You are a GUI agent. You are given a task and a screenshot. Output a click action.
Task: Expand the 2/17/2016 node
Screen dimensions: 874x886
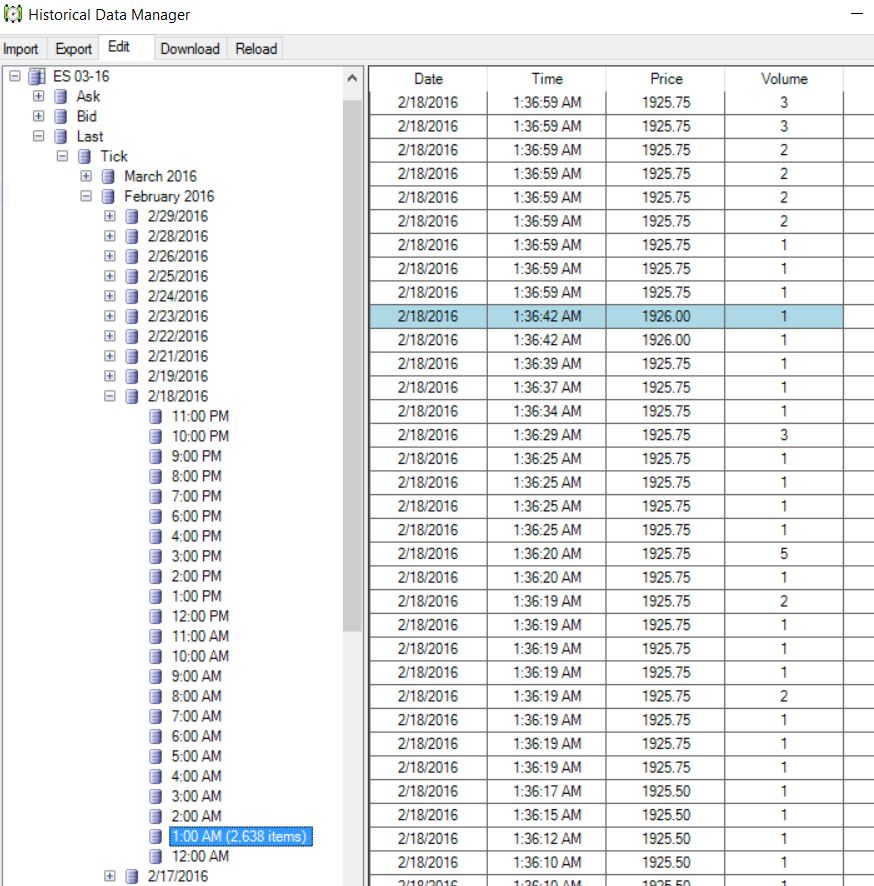click(110, 876)
